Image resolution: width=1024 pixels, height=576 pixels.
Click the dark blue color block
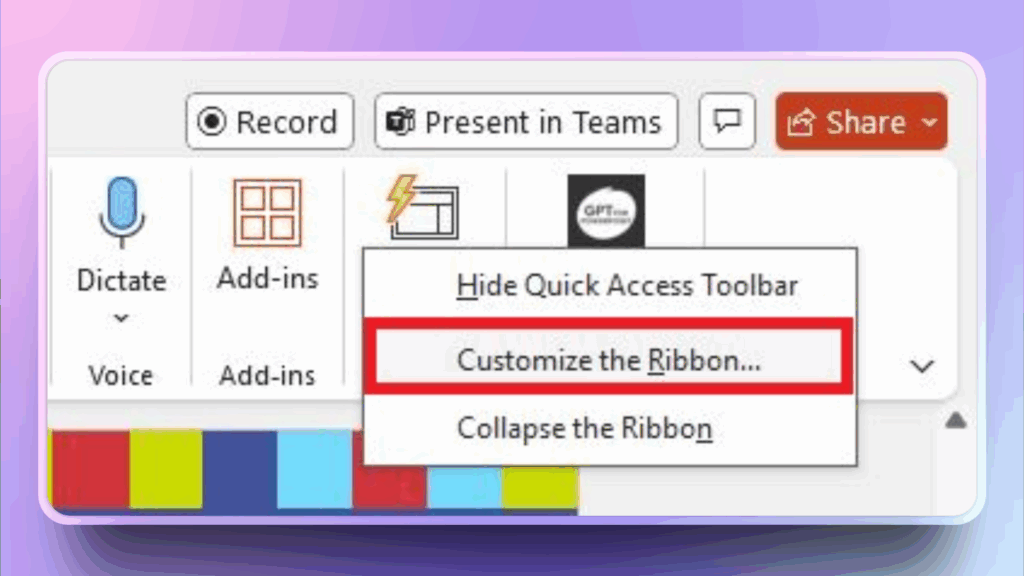239,469
